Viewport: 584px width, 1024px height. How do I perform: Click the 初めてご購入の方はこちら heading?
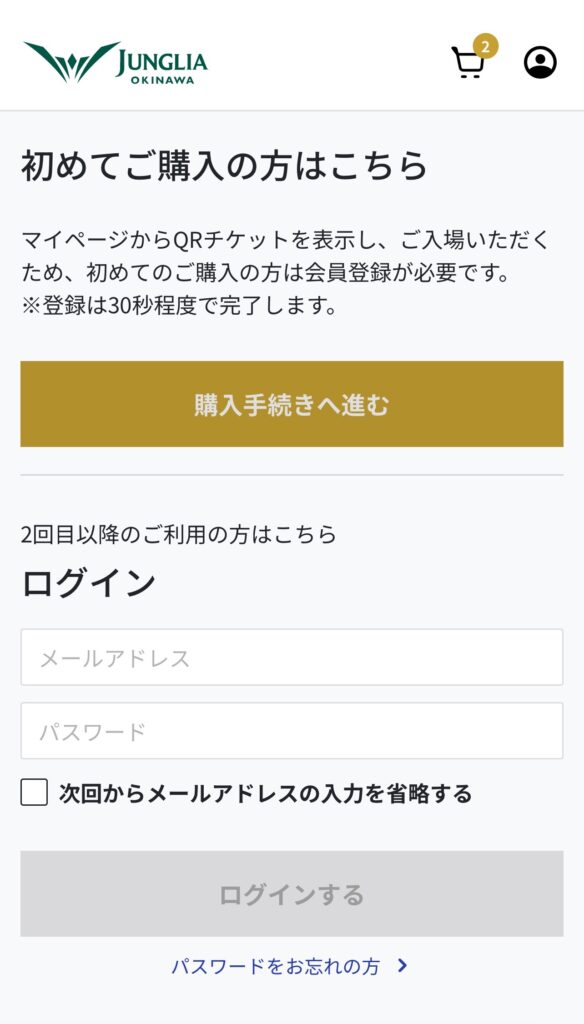[225, 166]
